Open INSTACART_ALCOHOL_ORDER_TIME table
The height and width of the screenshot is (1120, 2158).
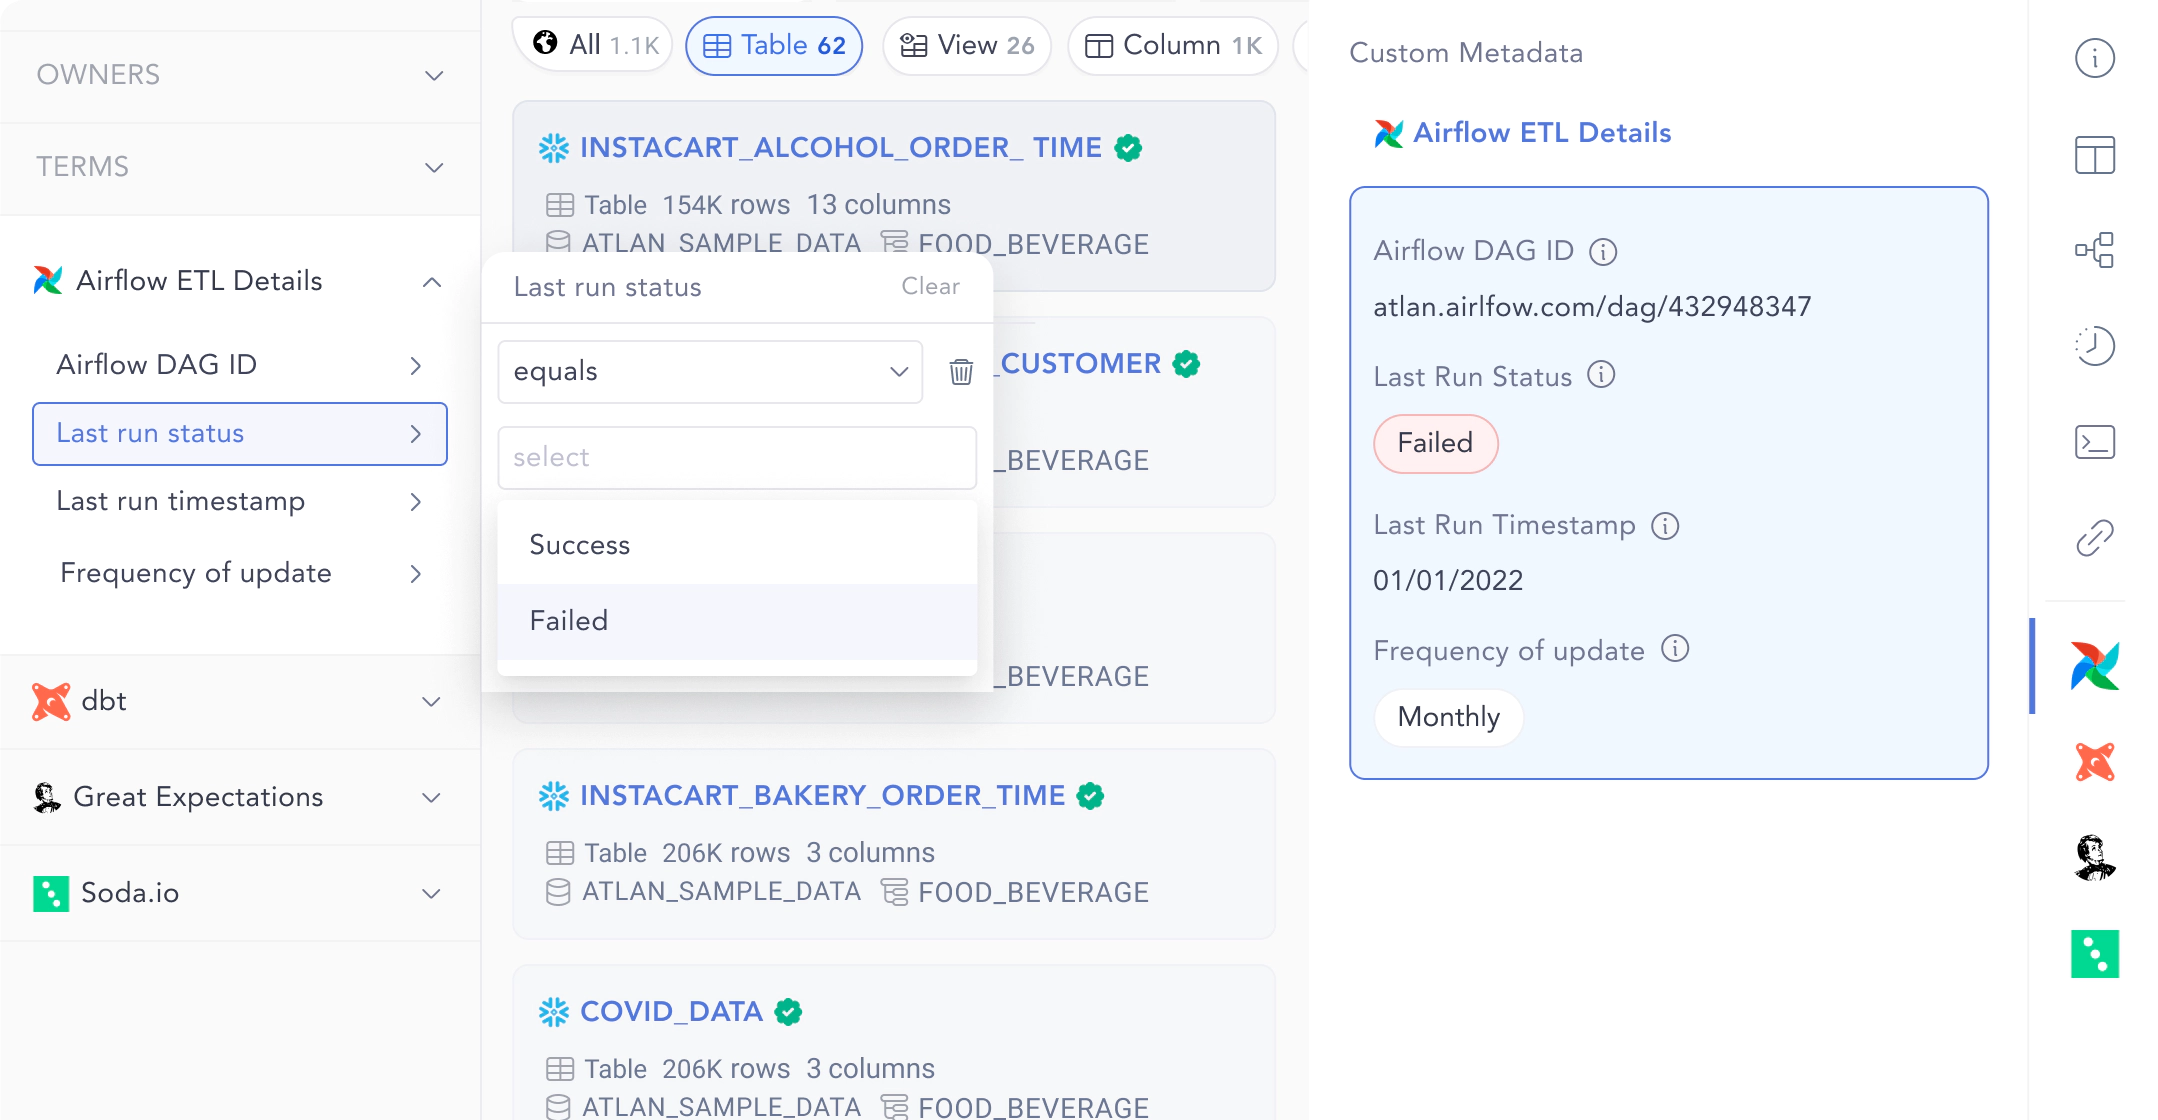point(840,148)
